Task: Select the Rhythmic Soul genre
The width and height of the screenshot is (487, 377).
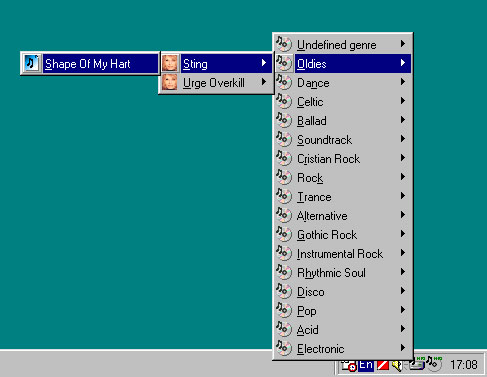Action: [x=343, y=272]
